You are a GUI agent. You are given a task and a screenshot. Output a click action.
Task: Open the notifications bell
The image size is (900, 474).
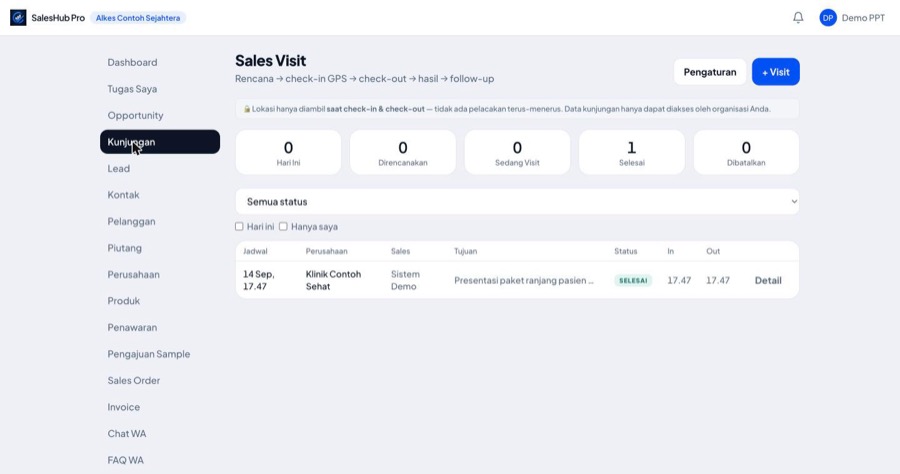click(798, 18)
